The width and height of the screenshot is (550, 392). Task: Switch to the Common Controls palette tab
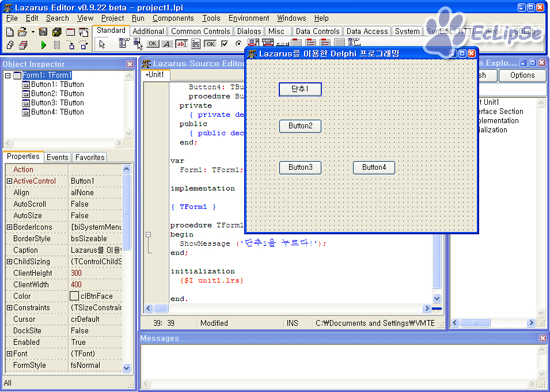(x=200, y=31)
